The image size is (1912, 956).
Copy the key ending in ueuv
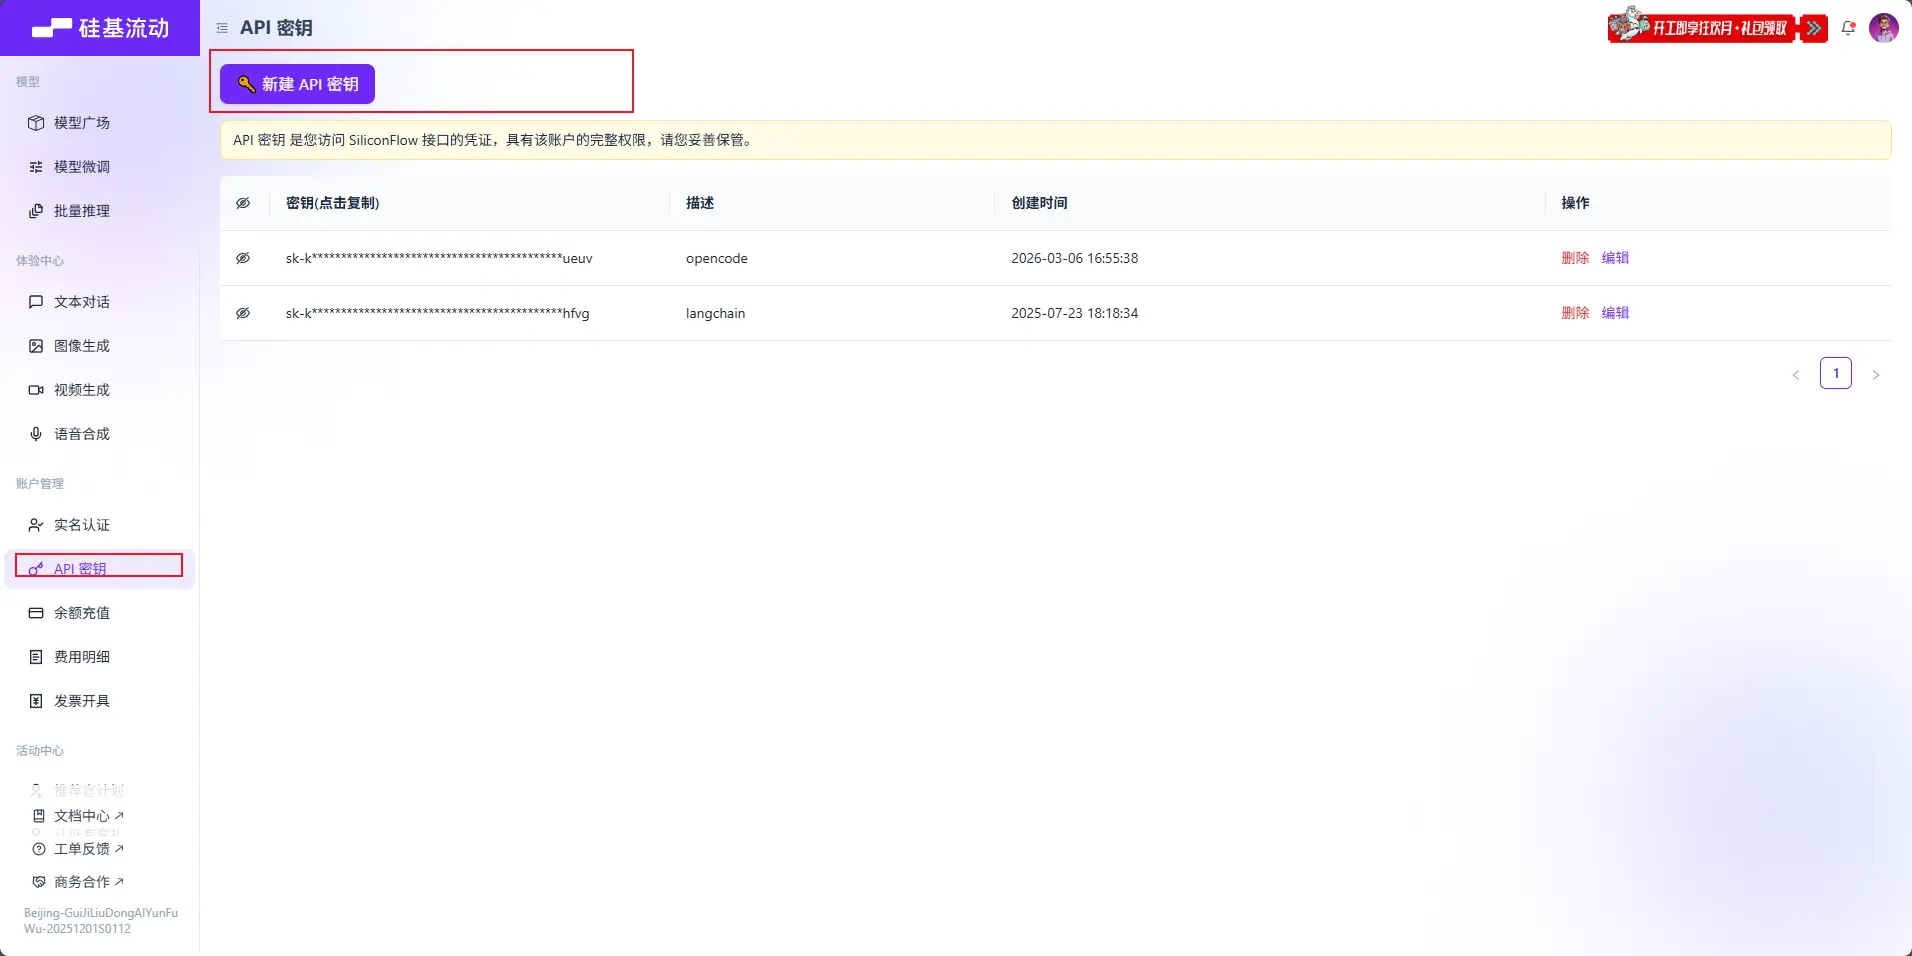coord(439,258)
